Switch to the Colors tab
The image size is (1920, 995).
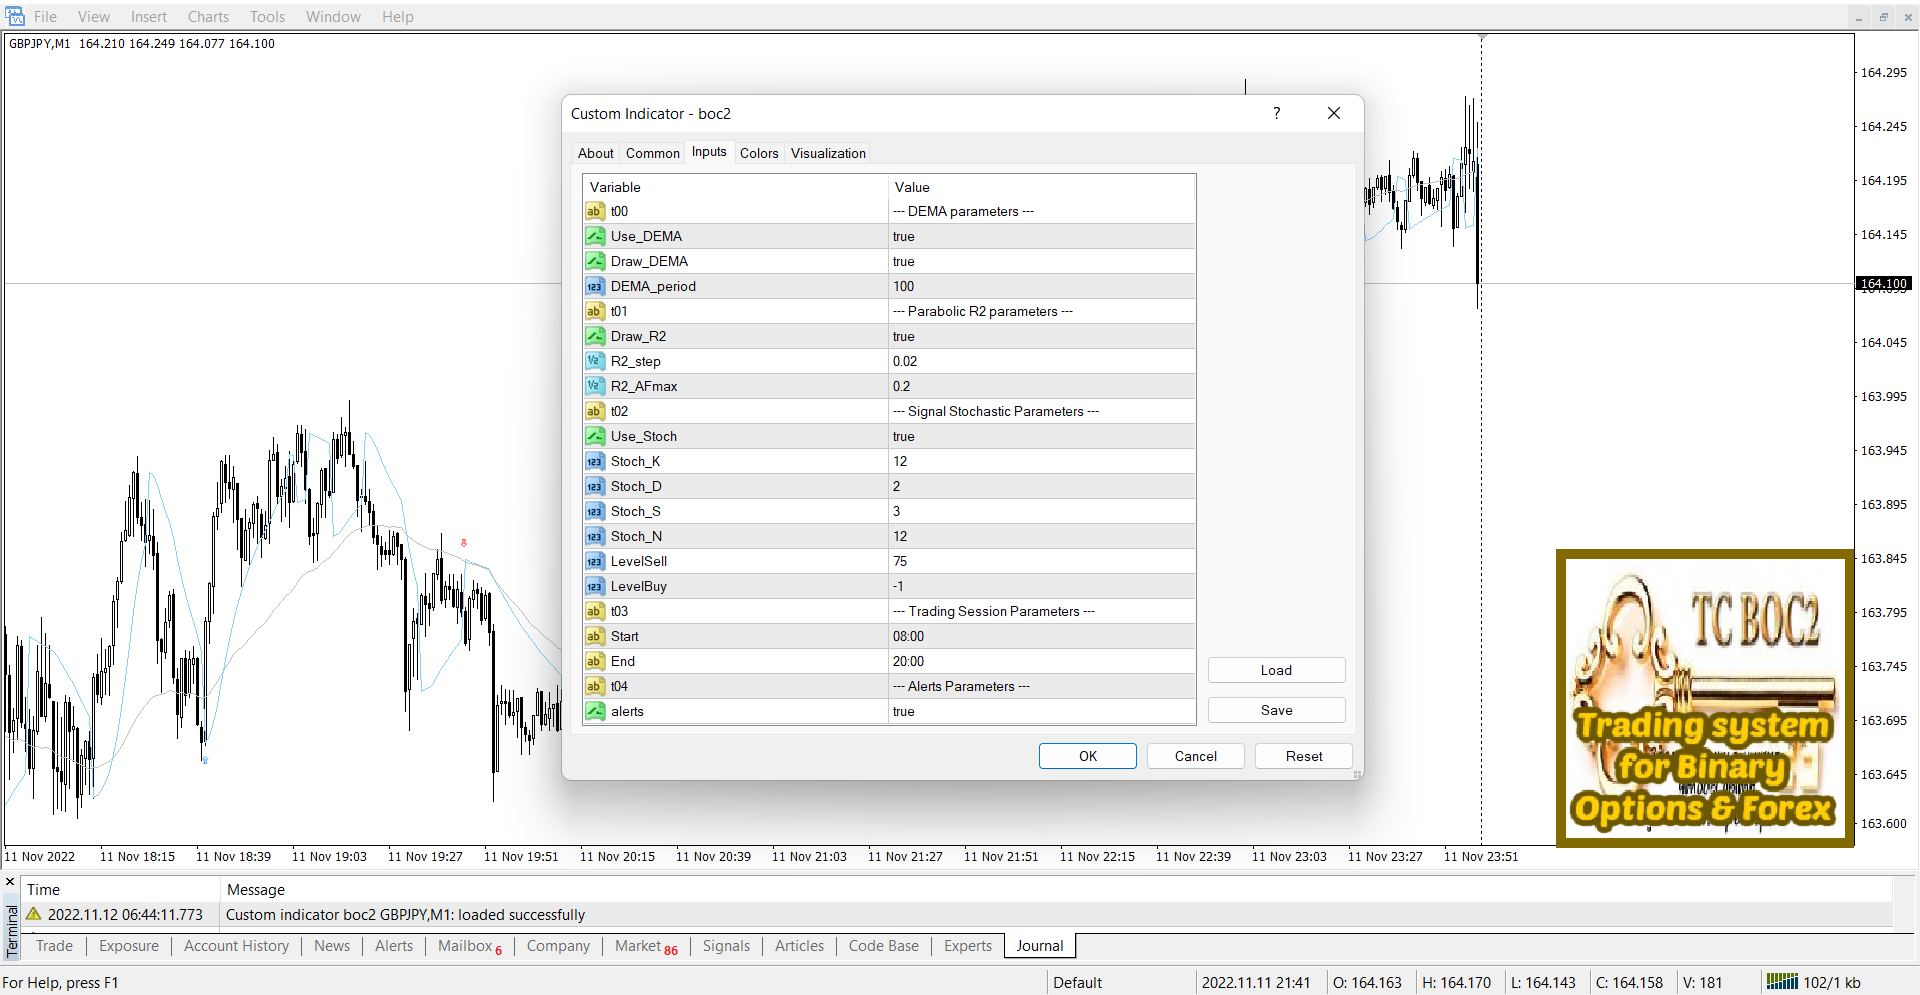coord(758,154)
